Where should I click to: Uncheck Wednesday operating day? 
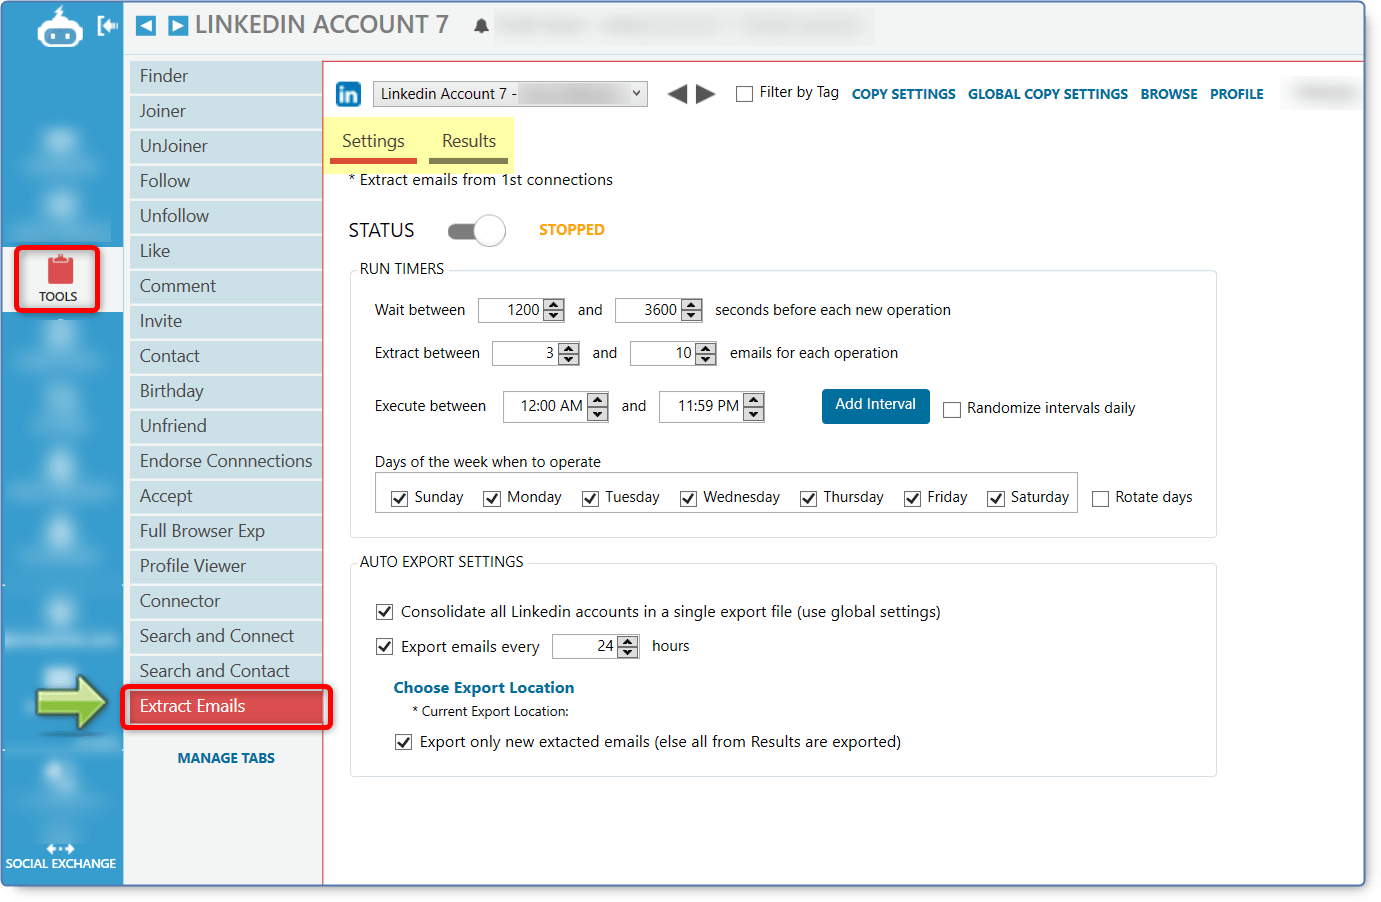click(688, 498)
